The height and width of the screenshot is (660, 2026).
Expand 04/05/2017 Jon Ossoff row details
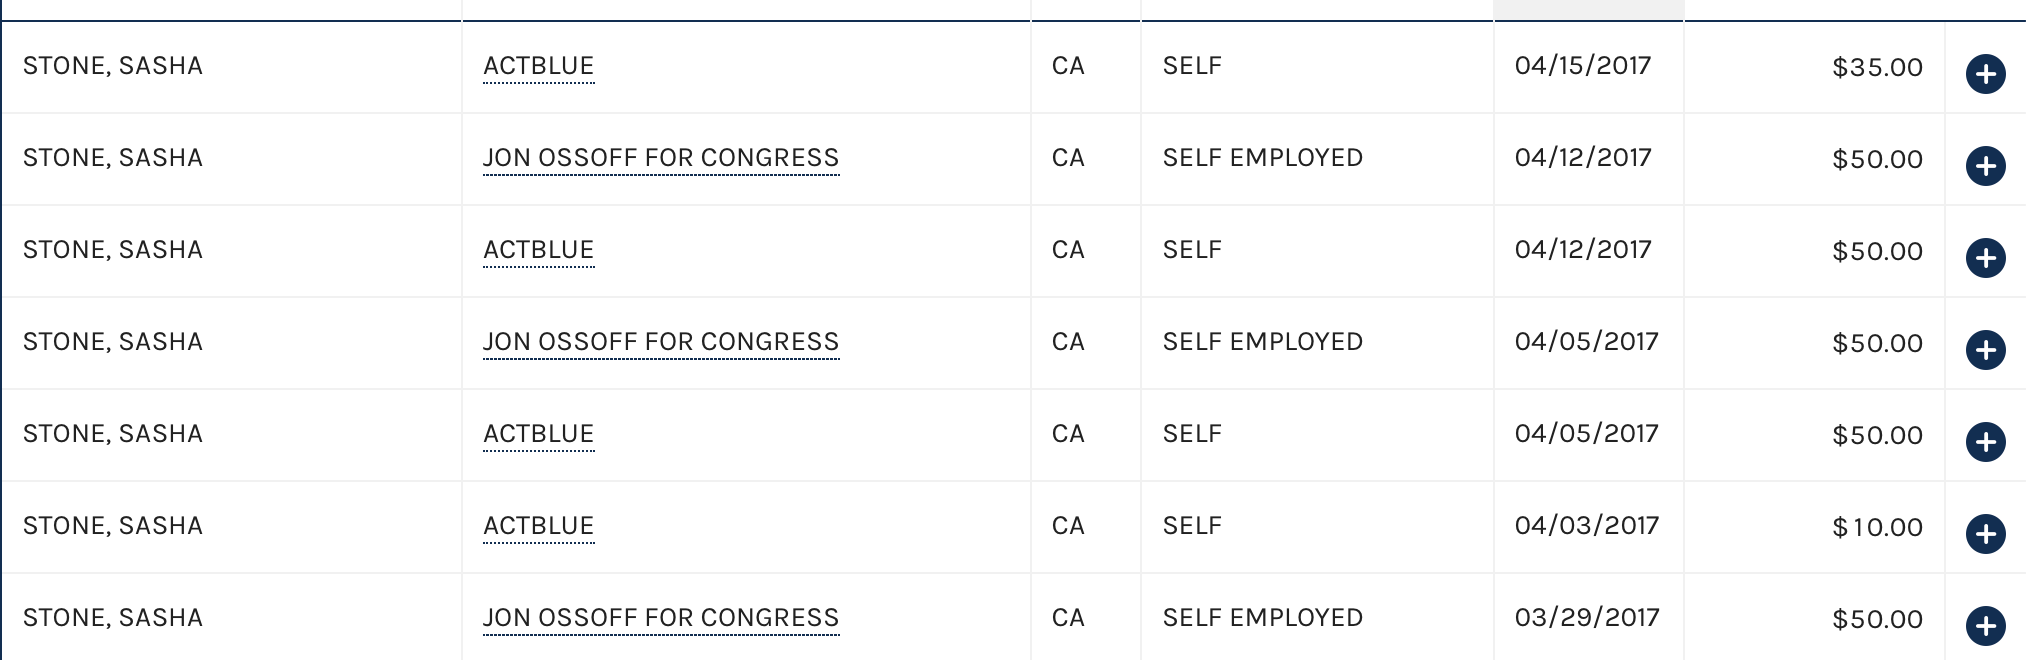1985,350
